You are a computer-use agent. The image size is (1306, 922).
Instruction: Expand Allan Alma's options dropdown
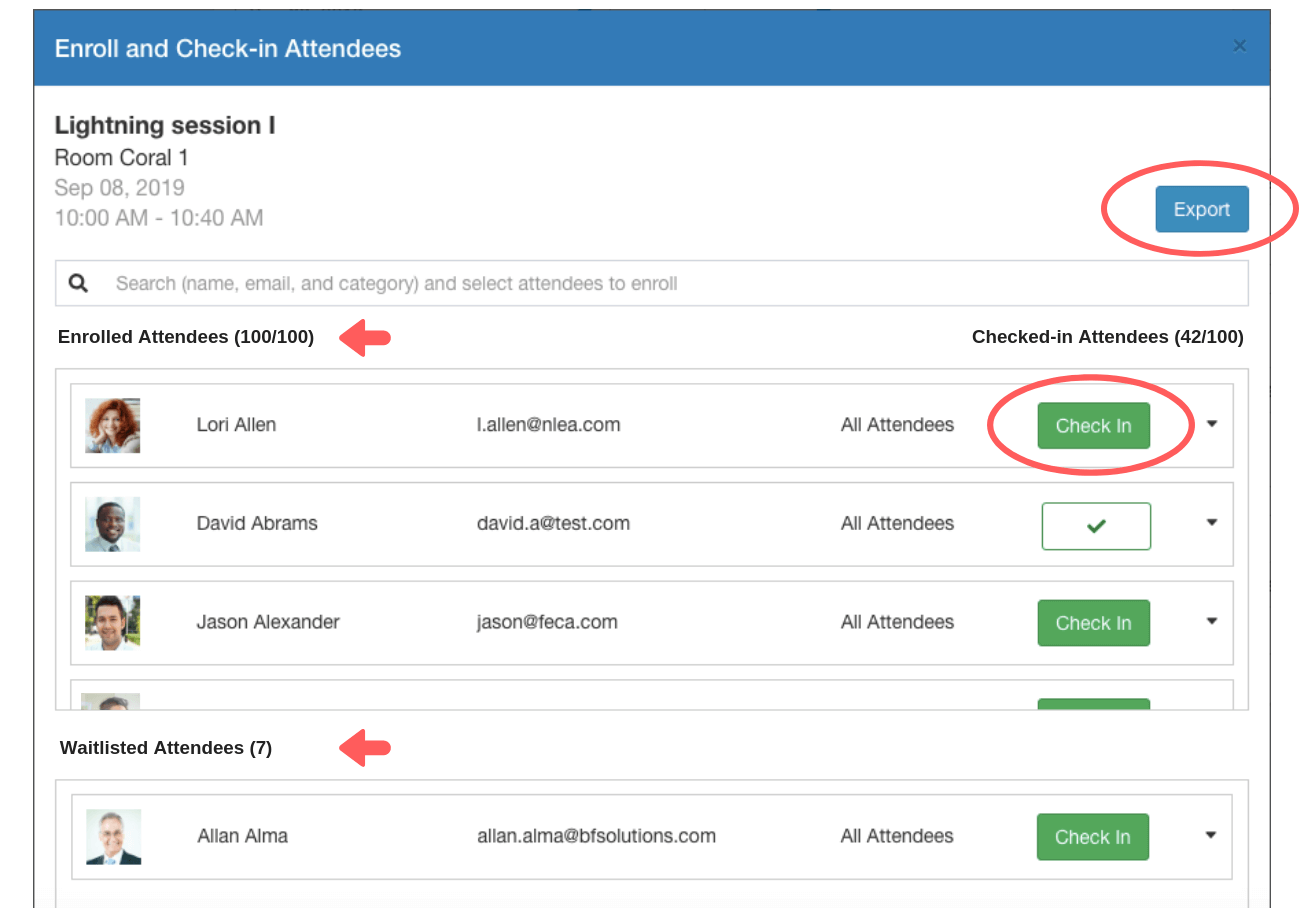1211,835
